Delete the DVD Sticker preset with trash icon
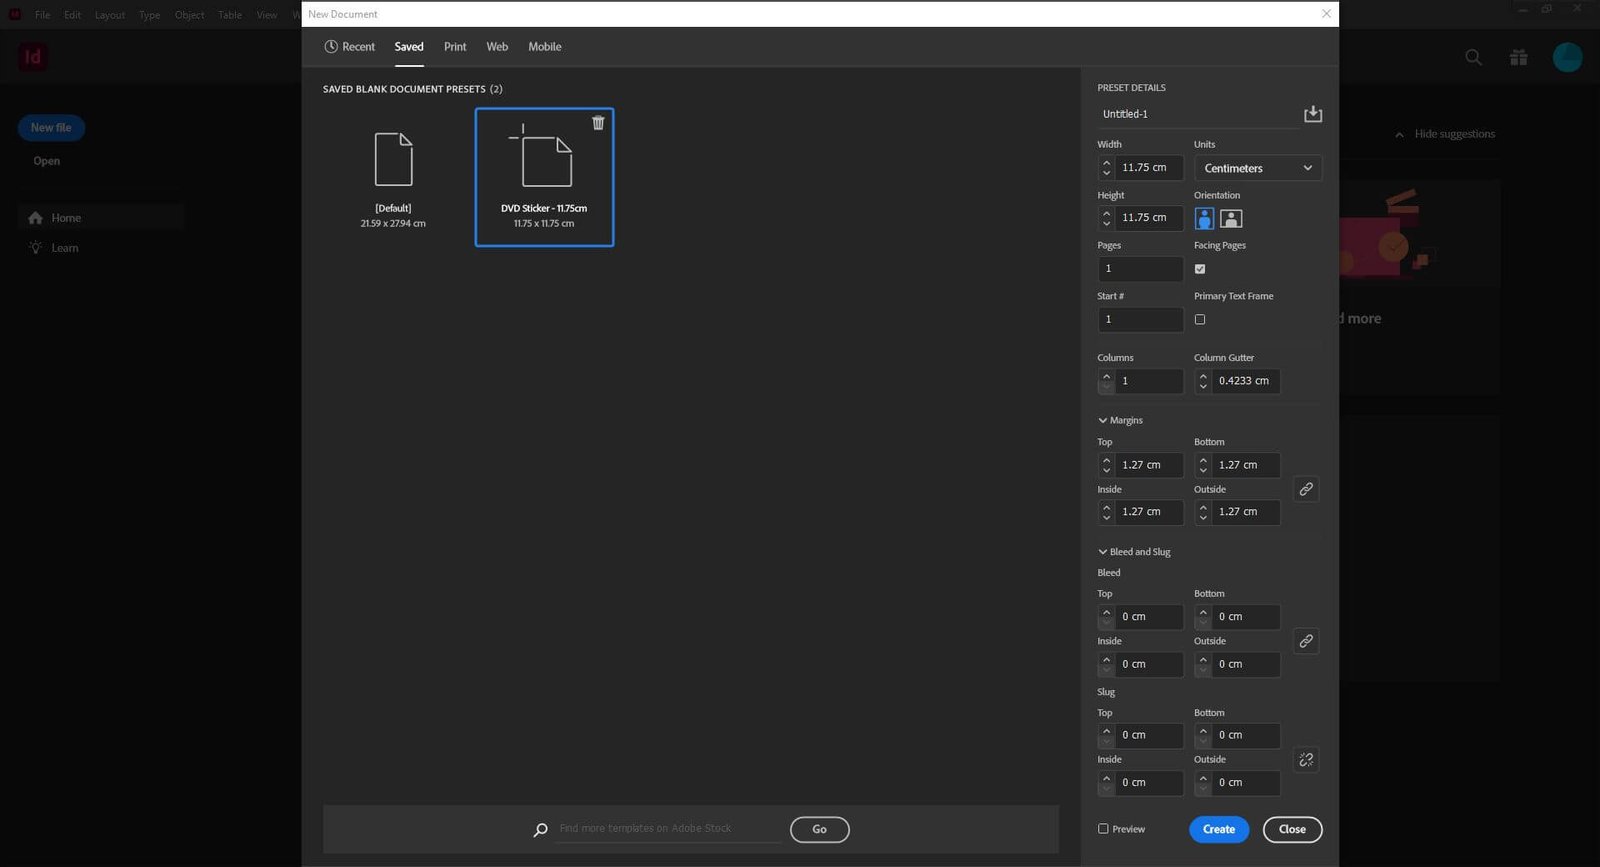The height and width of the screenshot is (867, 1600). [598, 123]
